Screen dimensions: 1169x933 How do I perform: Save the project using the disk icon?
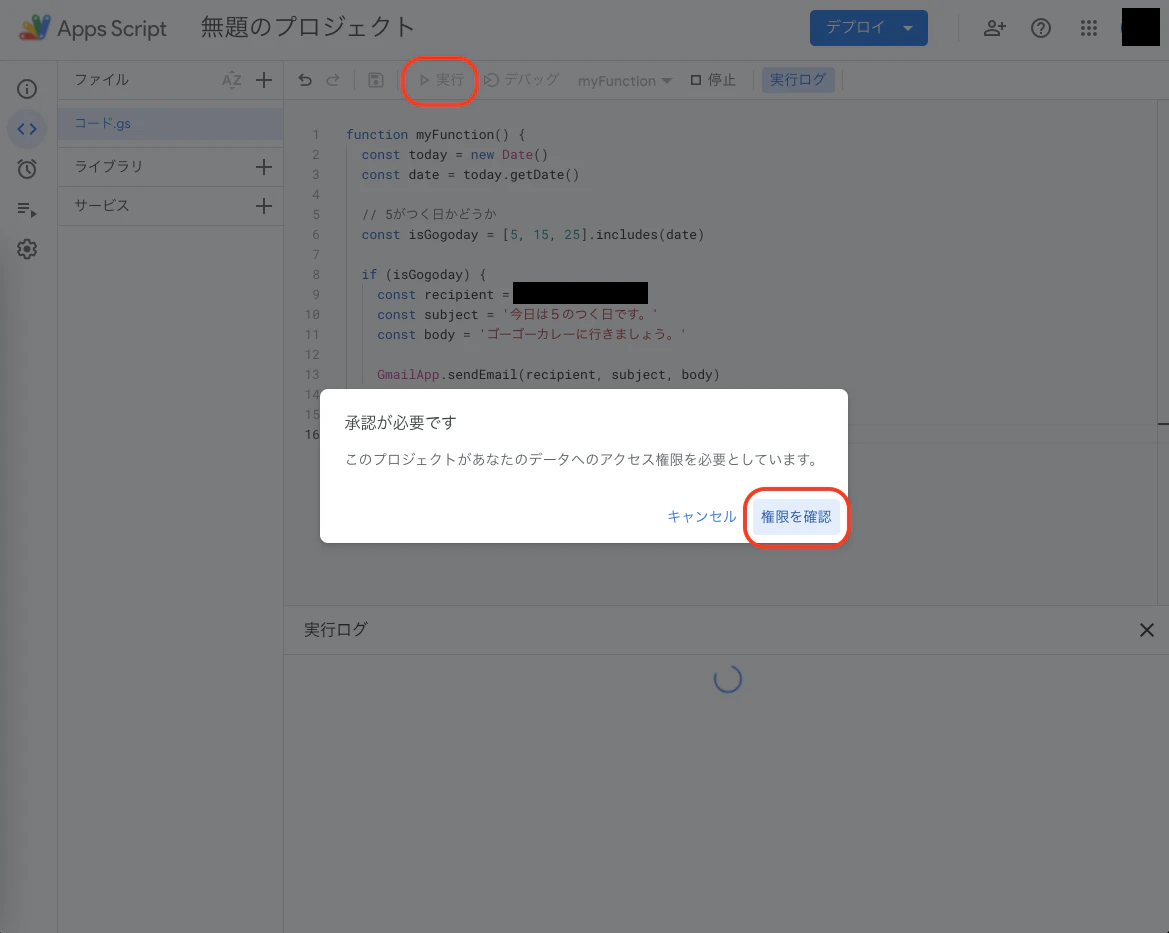pyautogui.click(x=375, y=79)
